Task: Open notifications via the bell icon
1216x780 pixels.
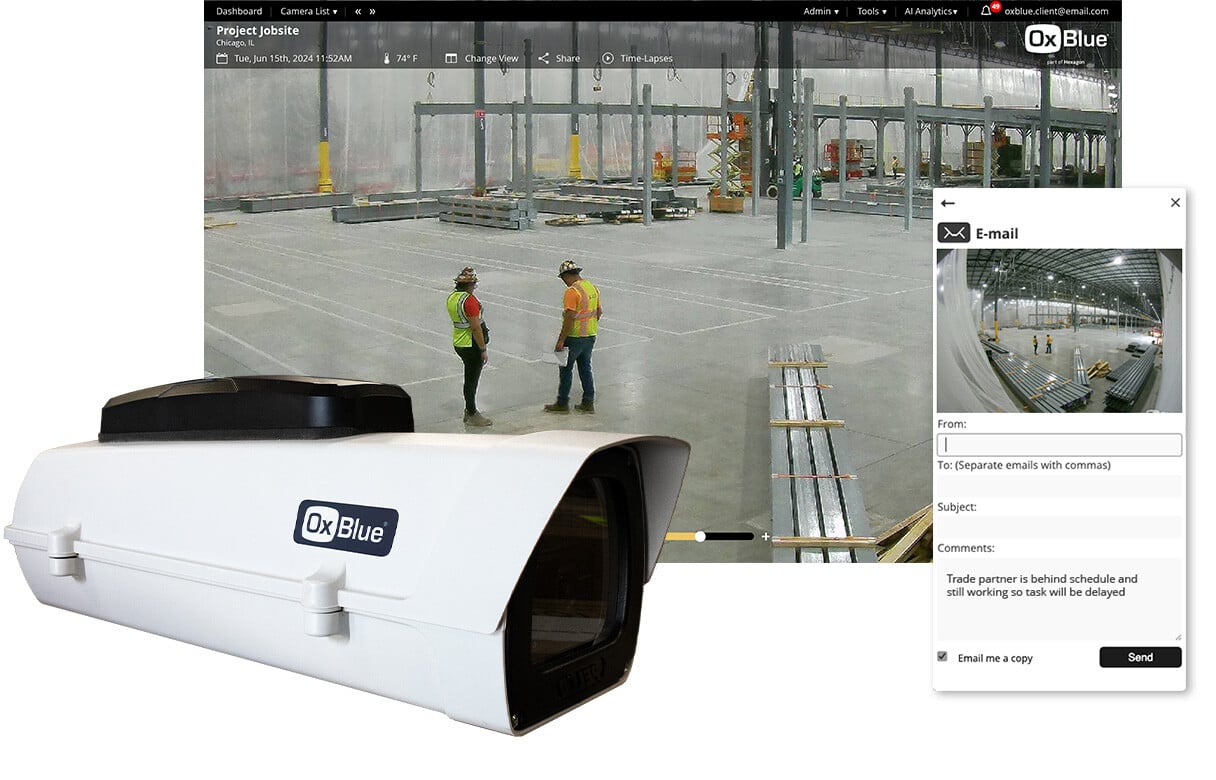Action: [x=988, y=11]
